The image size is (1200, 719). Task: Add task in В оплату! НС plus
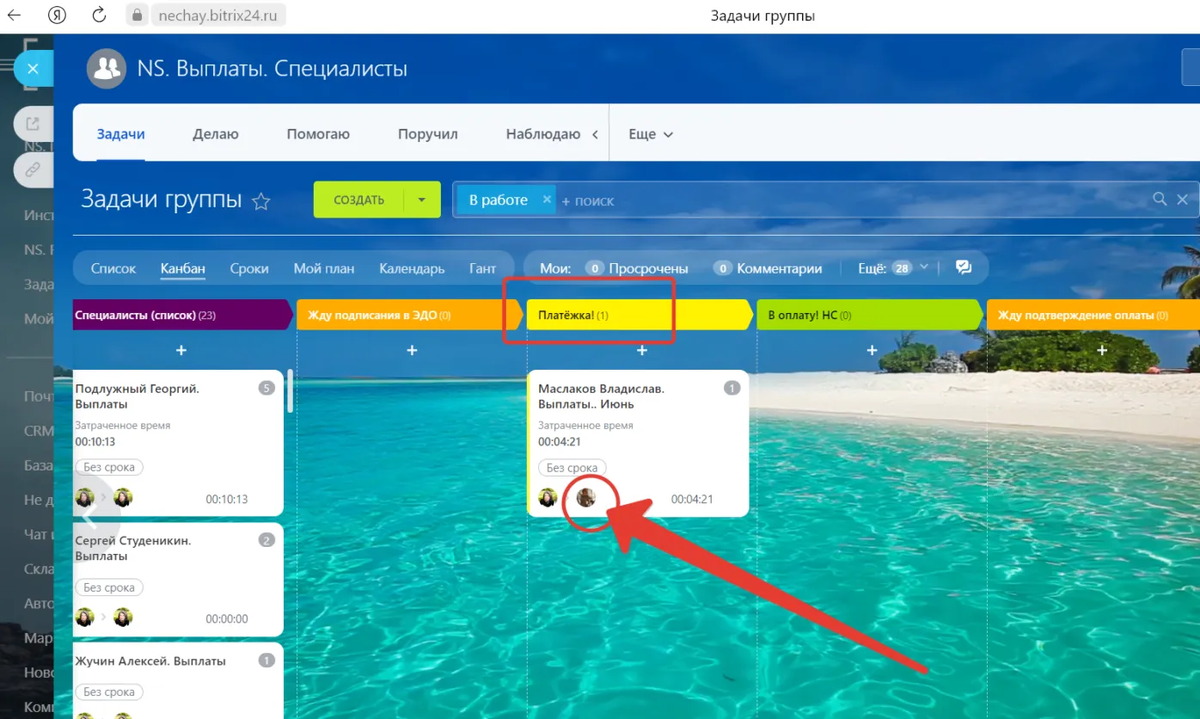(x=872, y=350)
